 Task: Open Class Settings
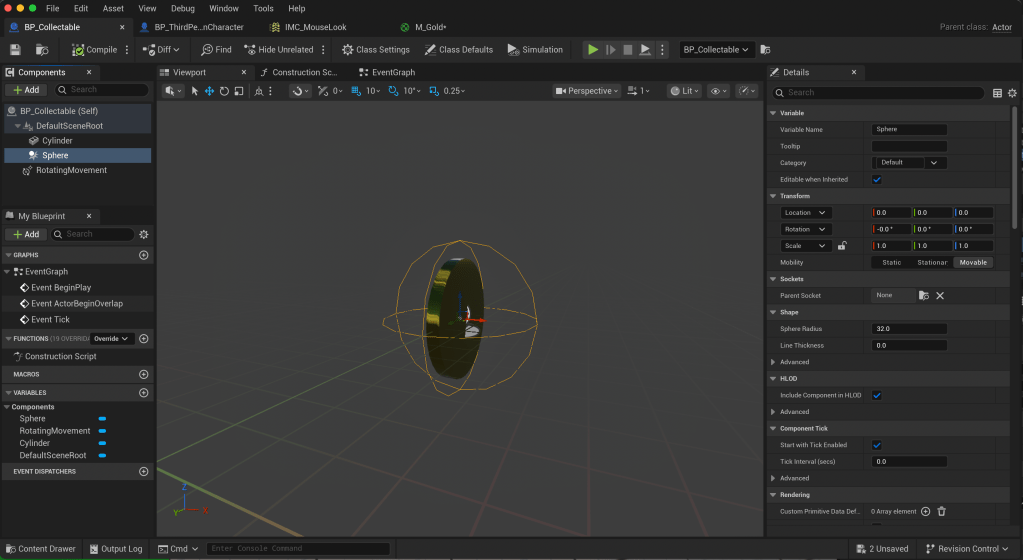(376, 49)
